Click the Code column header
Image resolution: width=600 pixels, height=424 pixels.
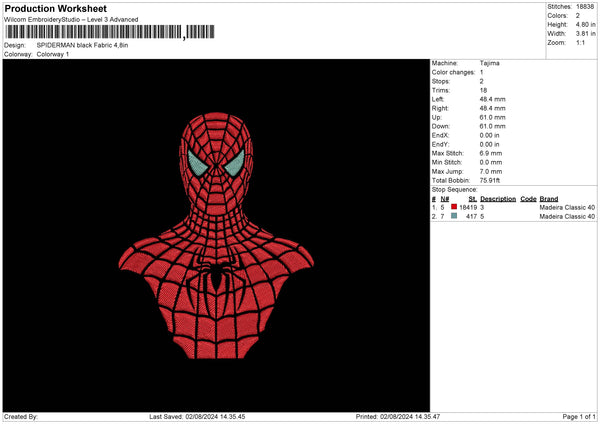pyautogui.click(x=528, y=199)
